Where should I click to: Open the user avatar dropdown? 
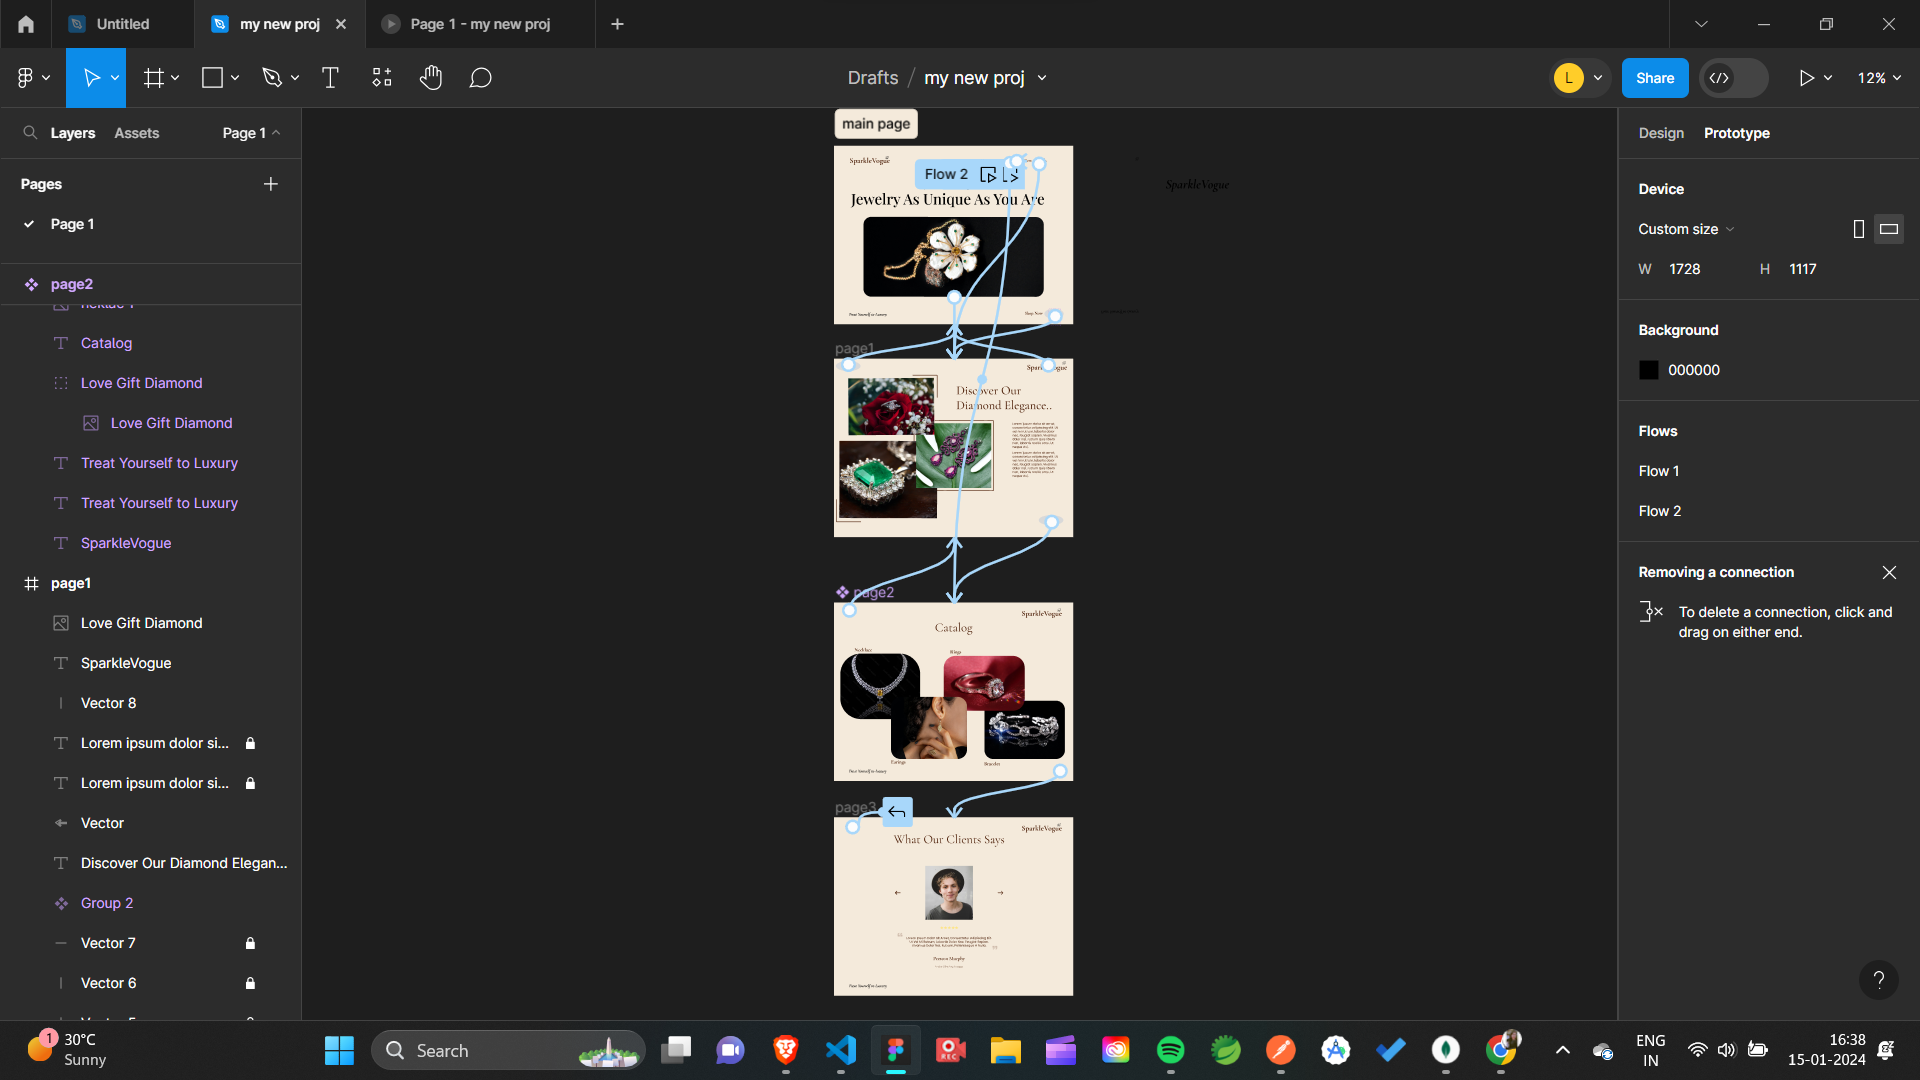(1598, 78)
